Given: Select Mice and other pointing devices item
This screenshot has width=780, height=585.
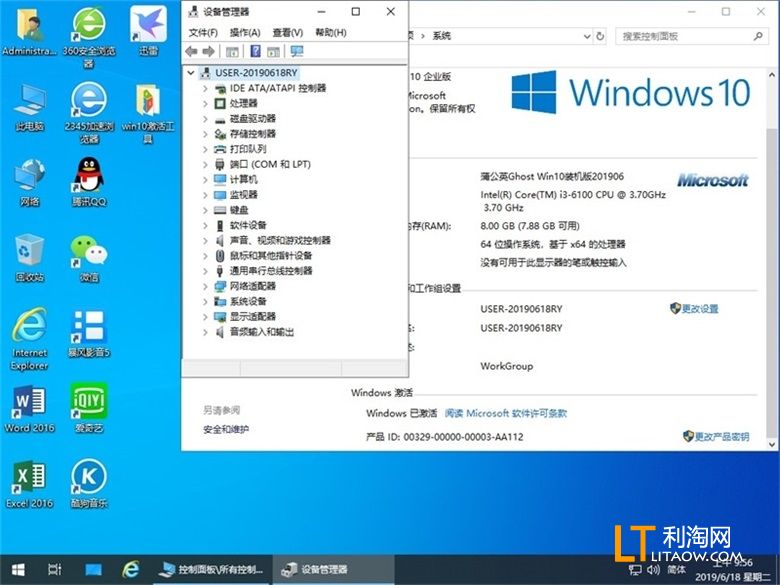Looking at the screenshot, I should coord(271,256).
